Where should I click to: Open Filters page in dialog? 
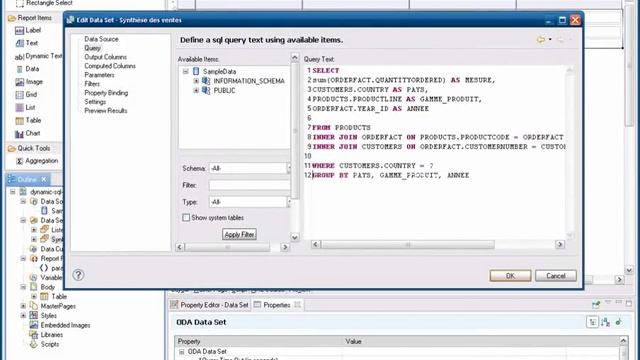(x=92, y=84)
